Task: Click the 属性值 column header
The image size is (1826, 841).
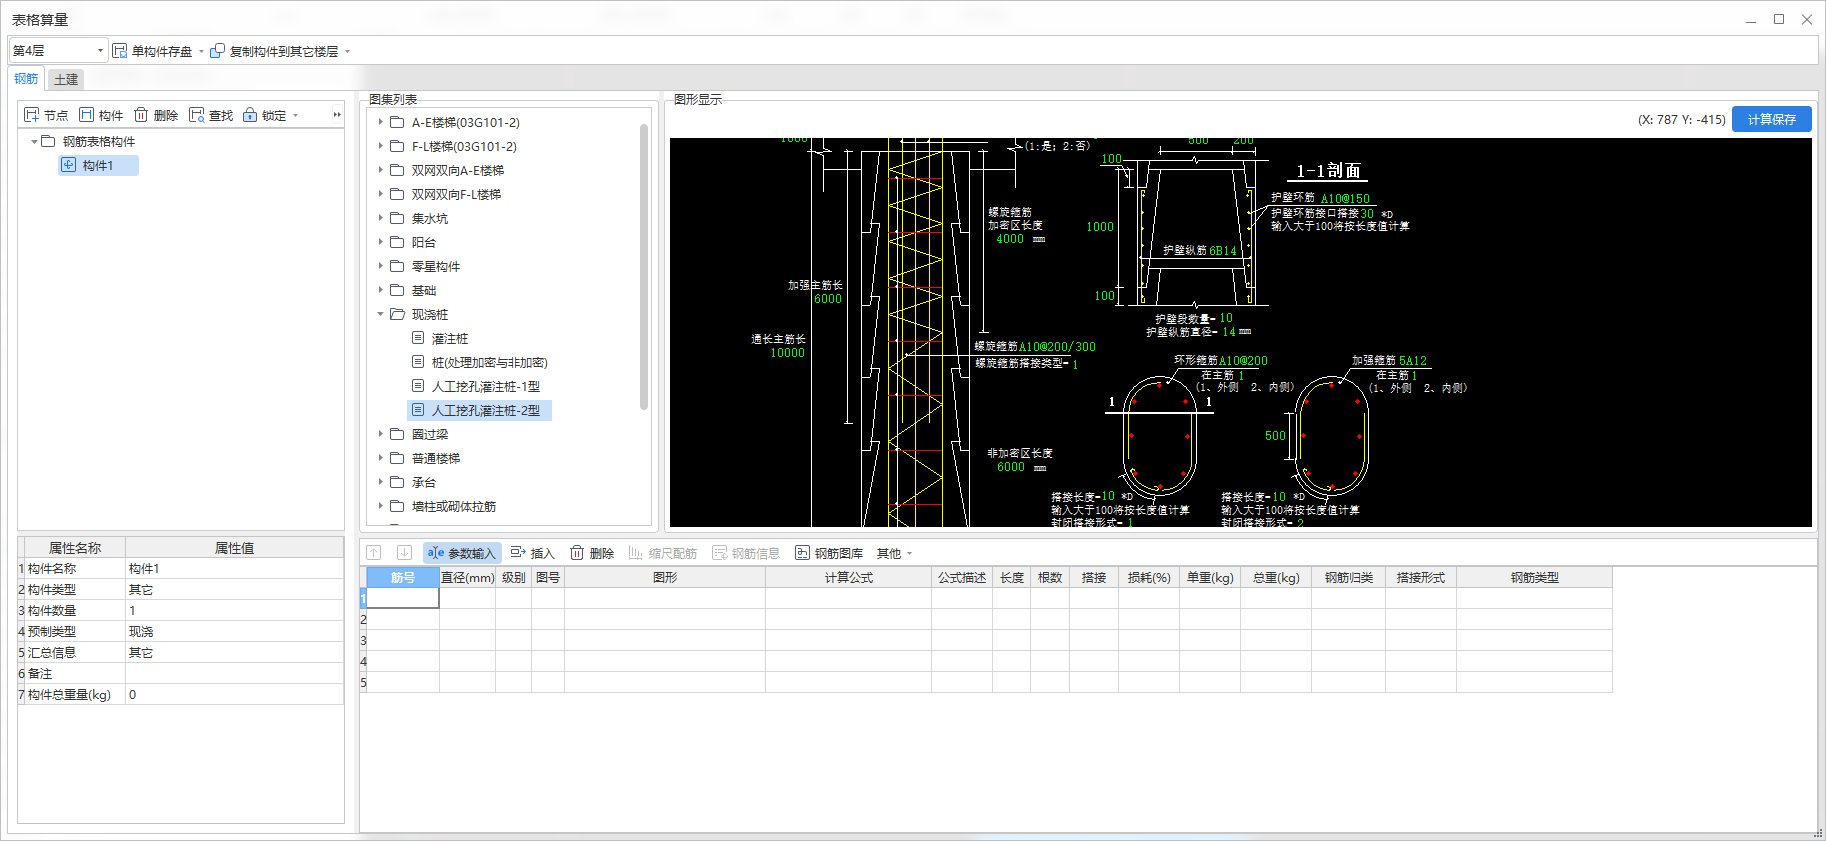Action: point(234,547)
